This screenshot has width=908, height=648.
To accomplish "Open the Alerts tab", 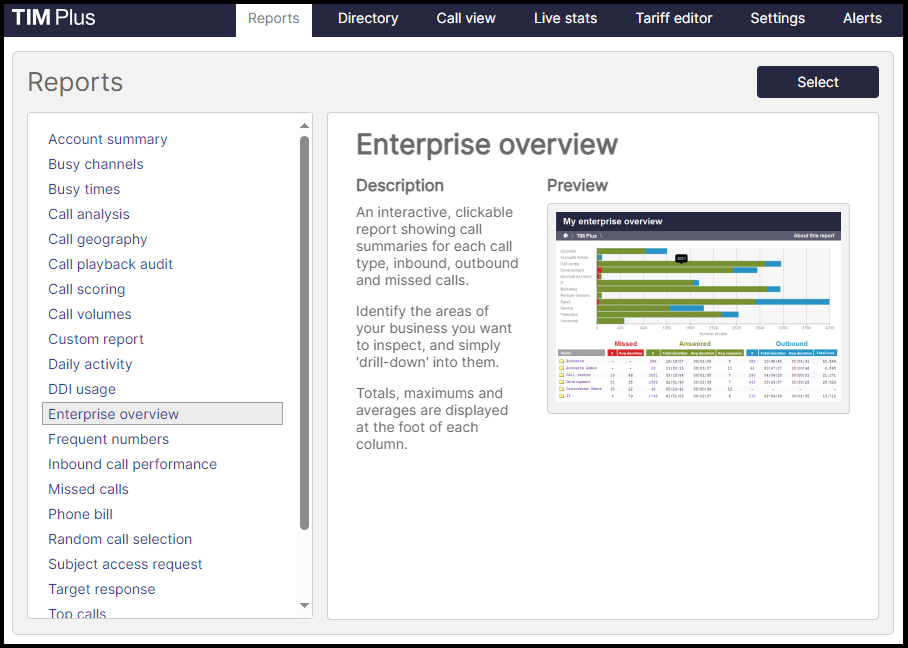I will point(862,17).
